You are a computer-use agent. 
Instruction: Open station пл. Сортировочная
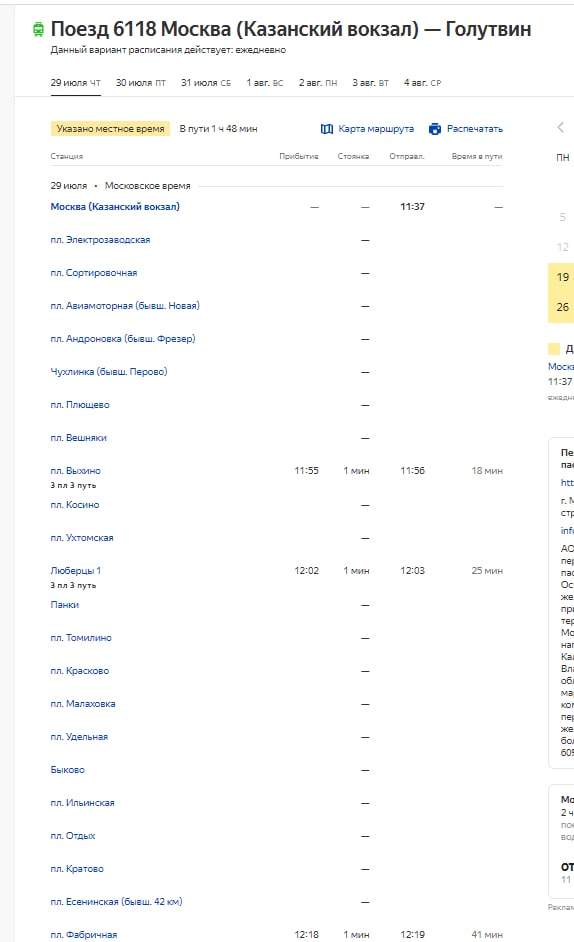coord(94,273)
